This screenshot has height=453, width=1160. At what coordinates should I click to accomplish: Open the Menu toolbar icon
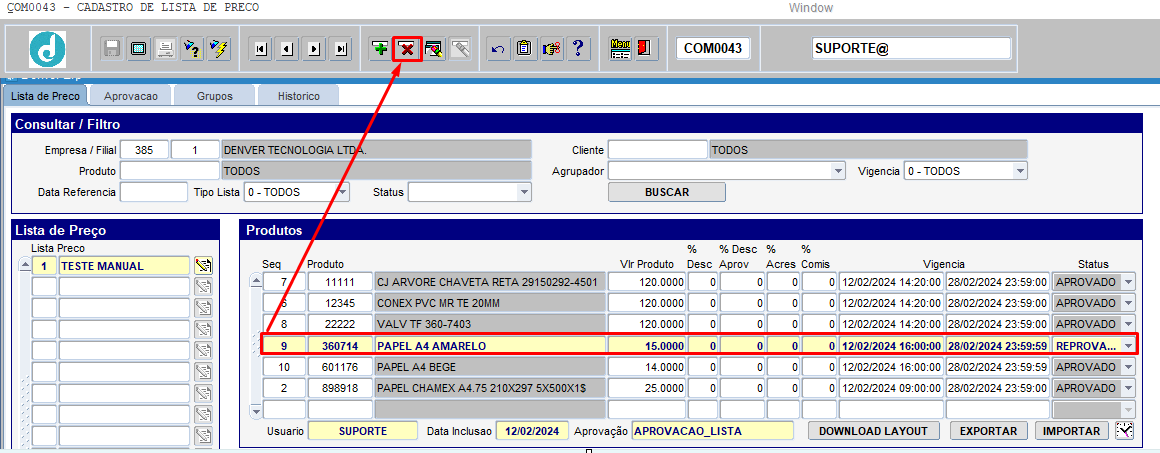[x=620, y=49]
